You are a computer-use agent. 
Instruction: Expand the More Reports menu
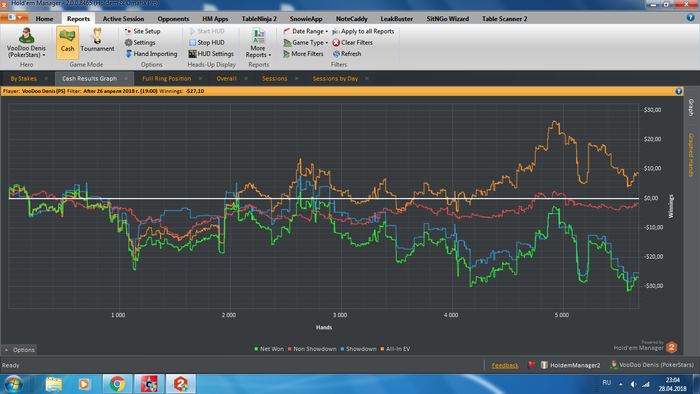pyautogui.click(x=258, y=43)
